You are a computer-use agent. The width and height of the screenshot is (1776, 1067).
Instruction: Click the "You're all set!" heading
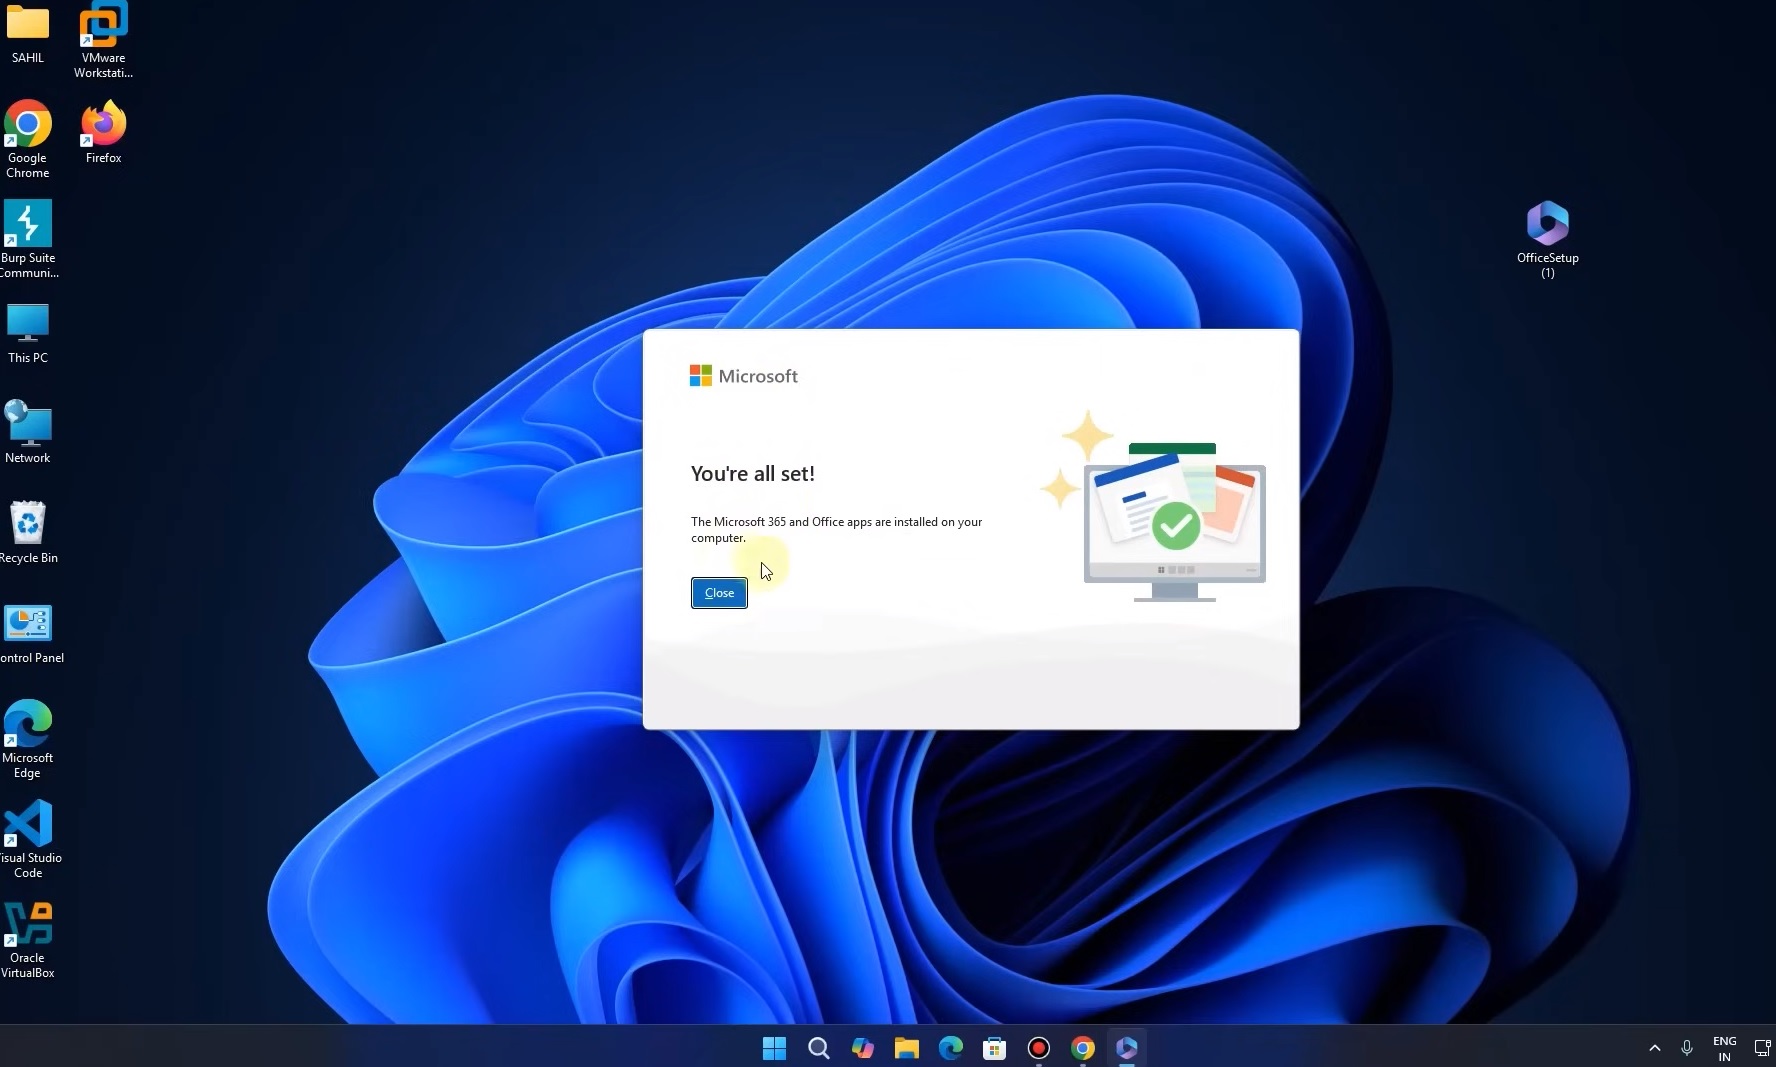[x=752, y=474]
